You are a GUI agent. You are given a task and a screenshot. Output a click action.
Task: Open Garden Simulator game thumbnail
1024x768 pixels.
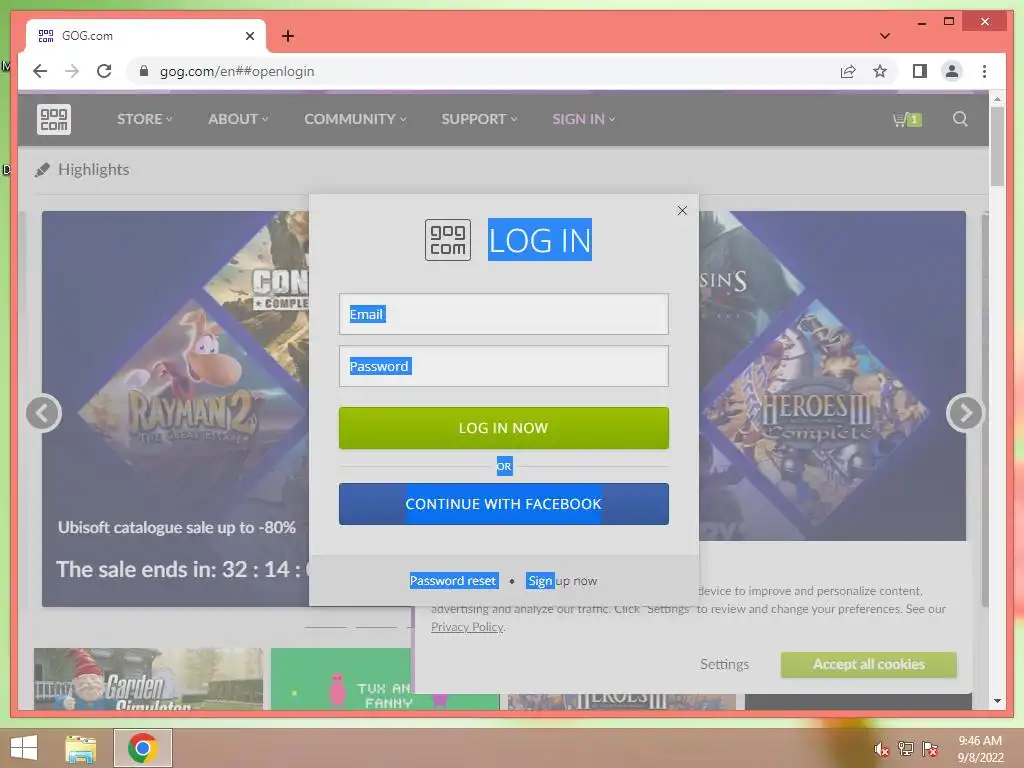coord(148,679)
